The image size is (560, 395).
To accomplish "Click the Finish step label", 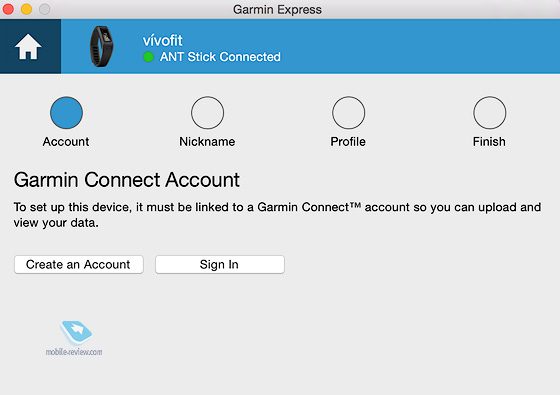I will tap(489, 142).
